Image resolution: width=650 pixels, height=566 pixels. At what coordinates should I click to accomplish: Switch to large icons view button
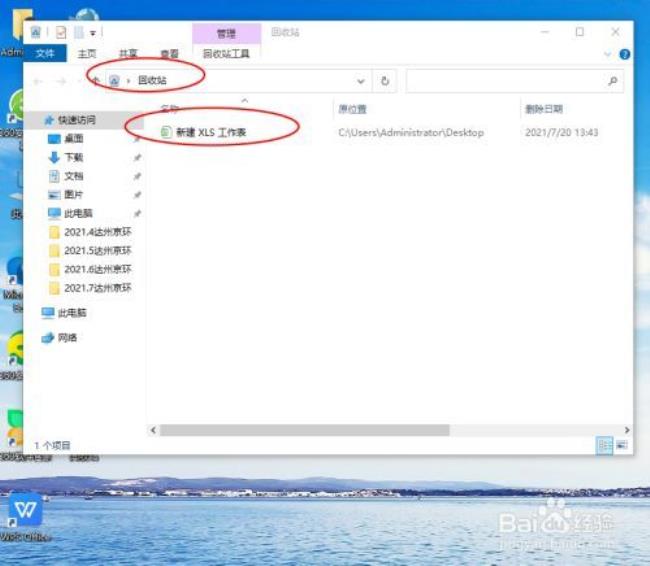(x=622, y=445)
